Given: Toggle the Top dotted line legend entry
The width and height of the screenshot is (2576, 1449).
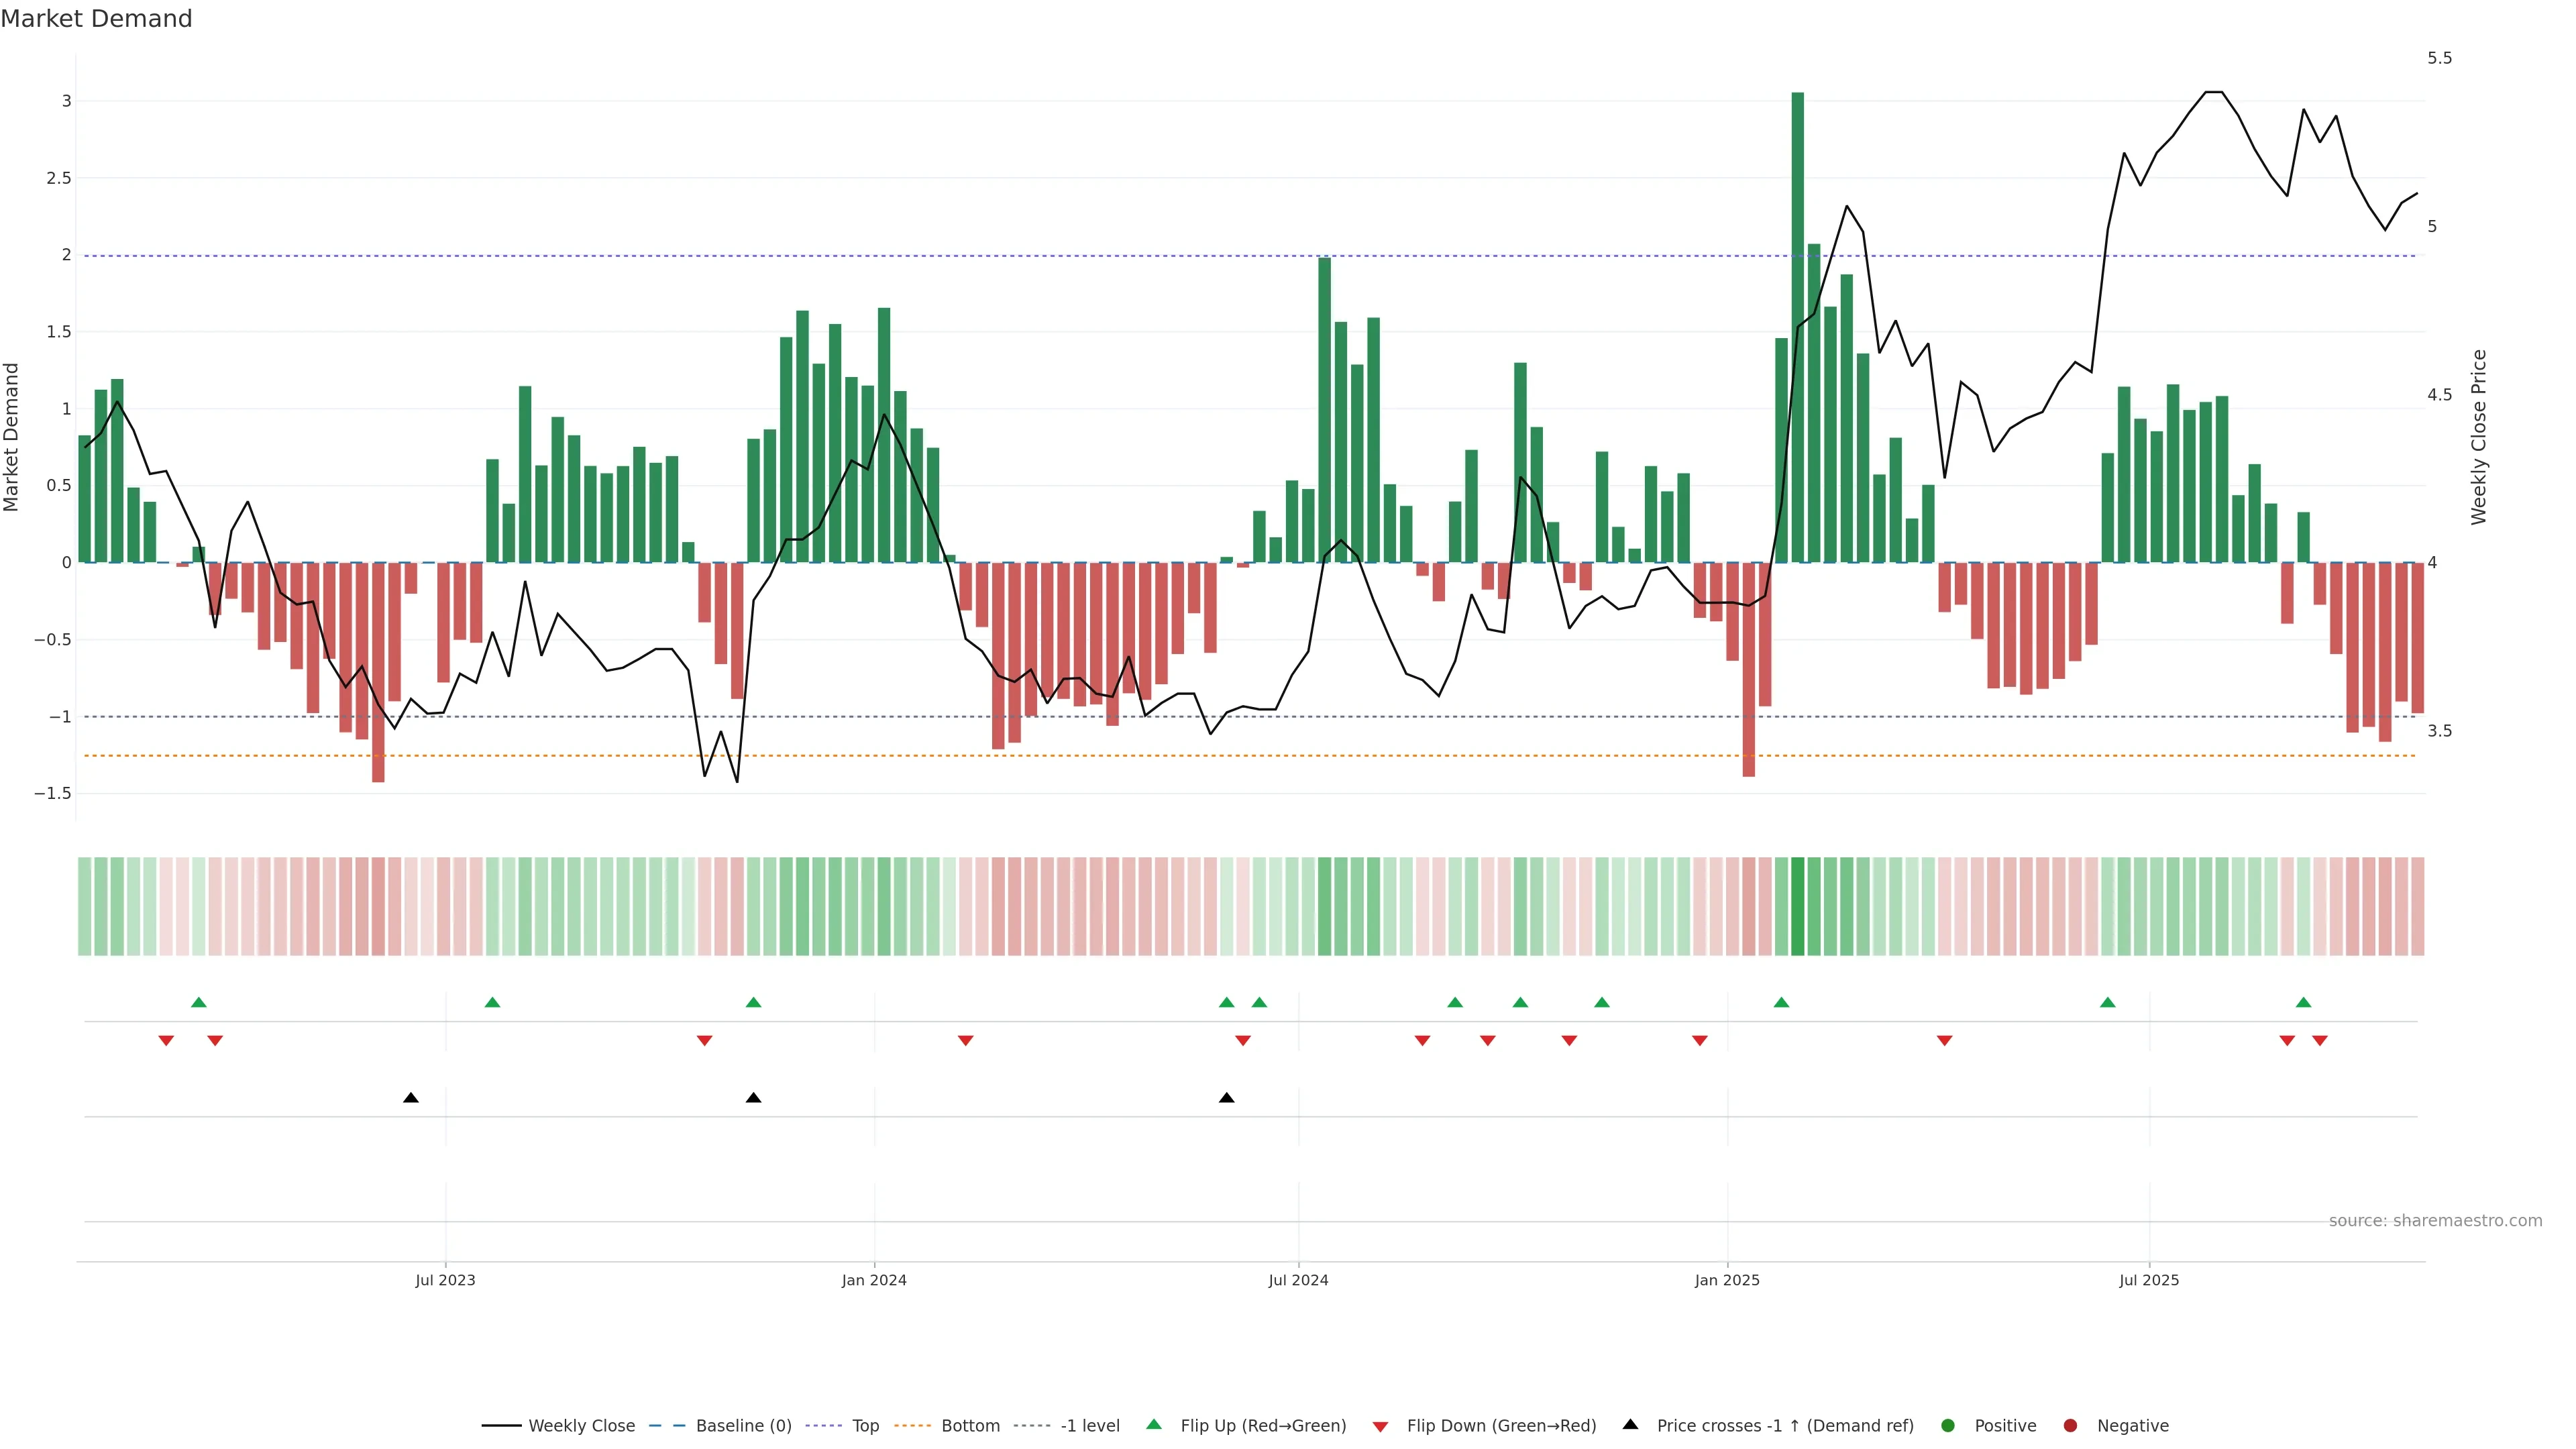Looking at the screenshot, I should point(865,1425).
